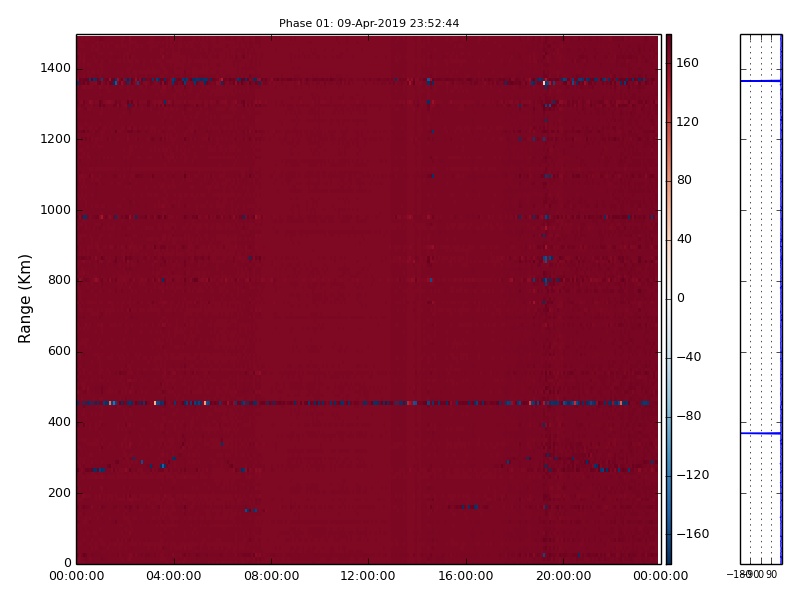Click the colorbar label 0
This screenshot has width=800, height=600.
coord(681,298)
